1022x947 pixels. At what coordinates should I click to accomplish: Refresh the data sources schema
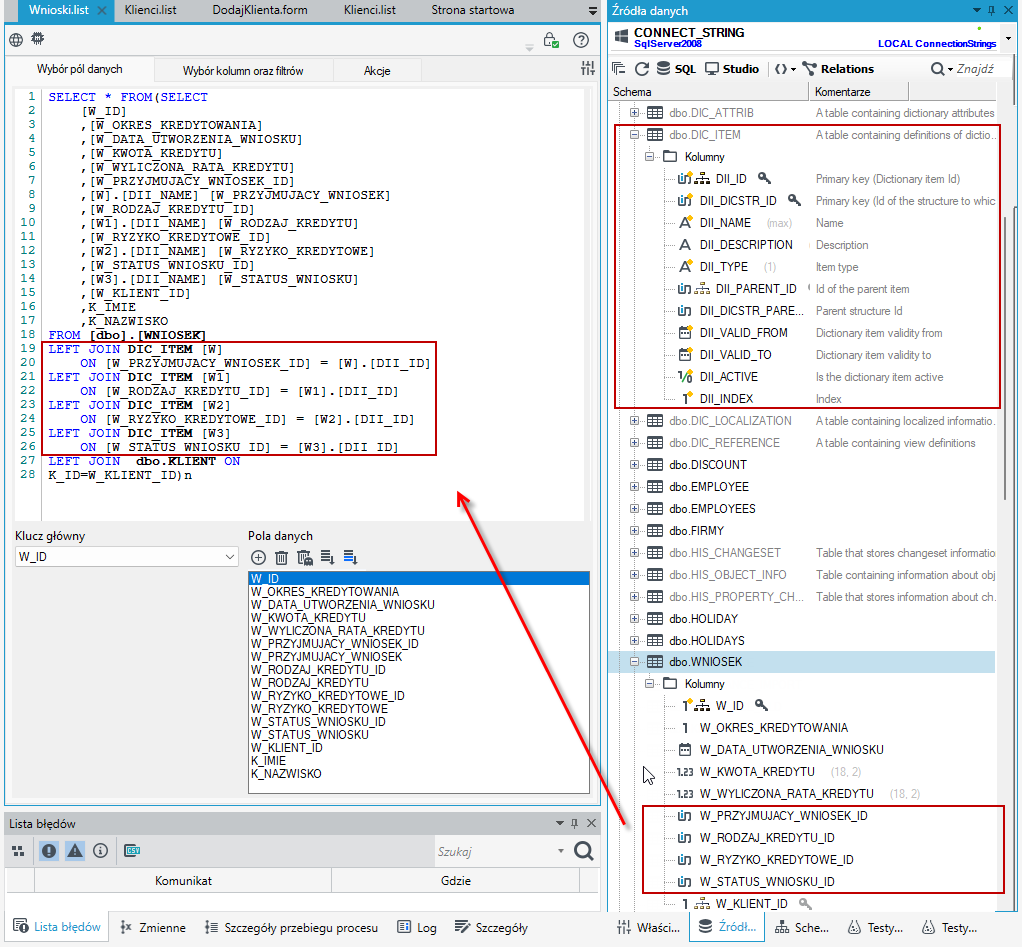642,69
